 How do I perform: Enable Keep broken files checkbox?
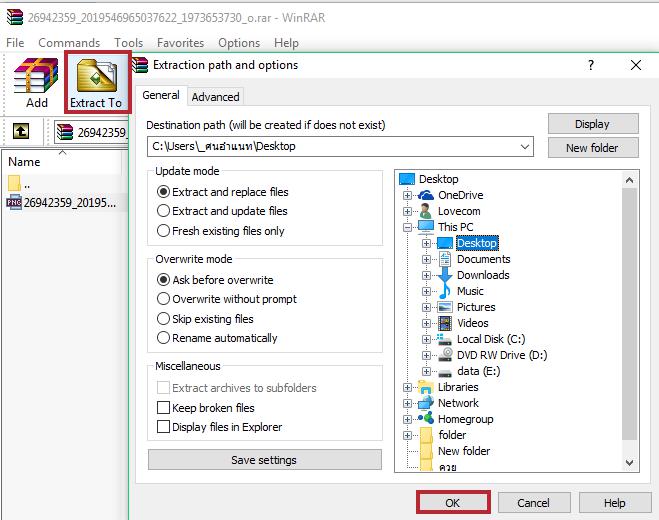pyautogui.click(x=163, y=407)
